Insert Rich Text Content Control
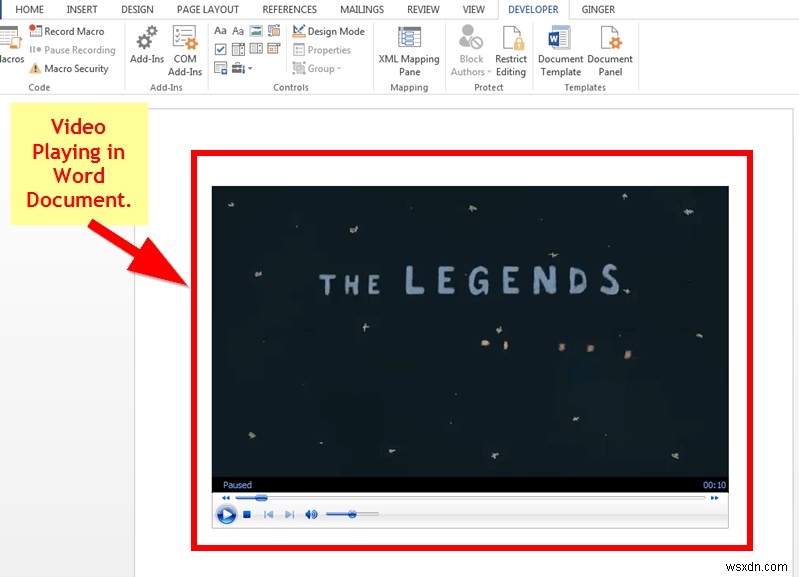 (220, 31)
